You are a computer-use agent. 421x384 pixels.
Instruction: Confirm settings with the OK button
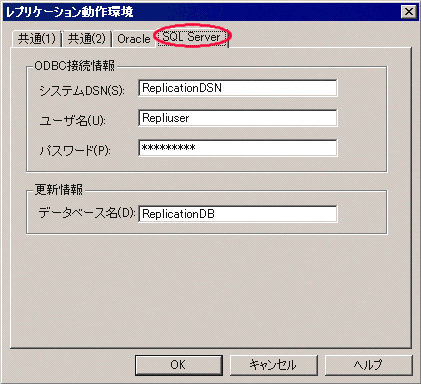(x=179, y=365)
